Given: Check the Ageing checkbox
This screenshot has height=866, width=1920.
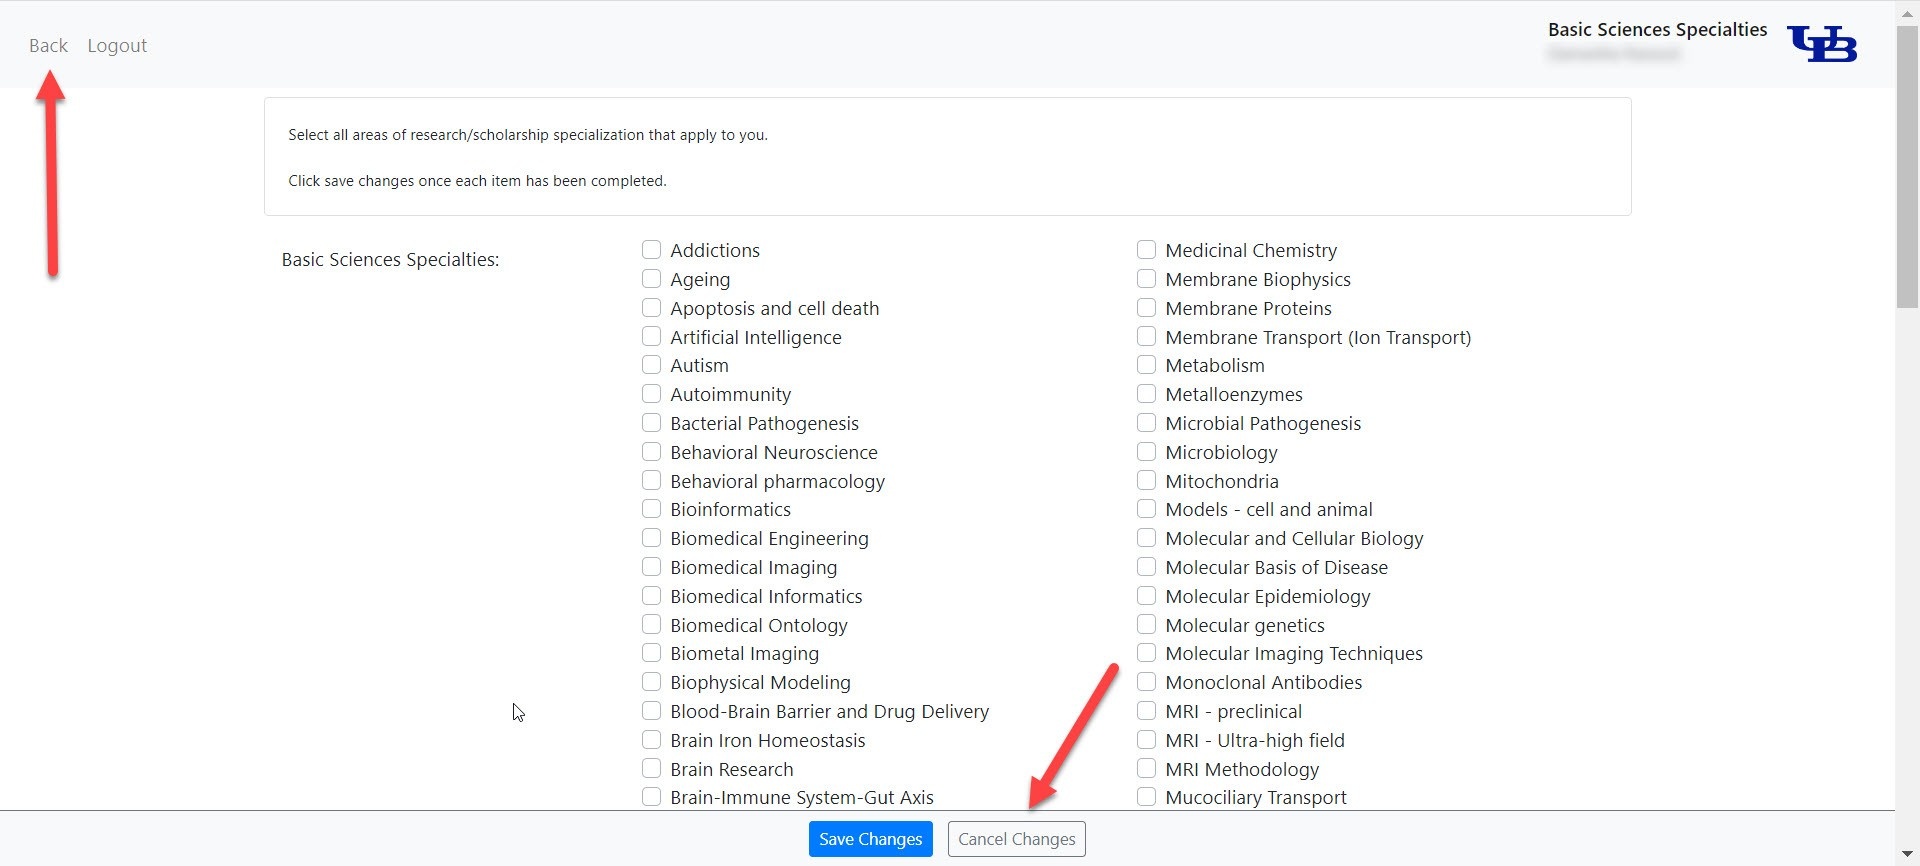Looking at the screenshot, I should pos(652,279).
